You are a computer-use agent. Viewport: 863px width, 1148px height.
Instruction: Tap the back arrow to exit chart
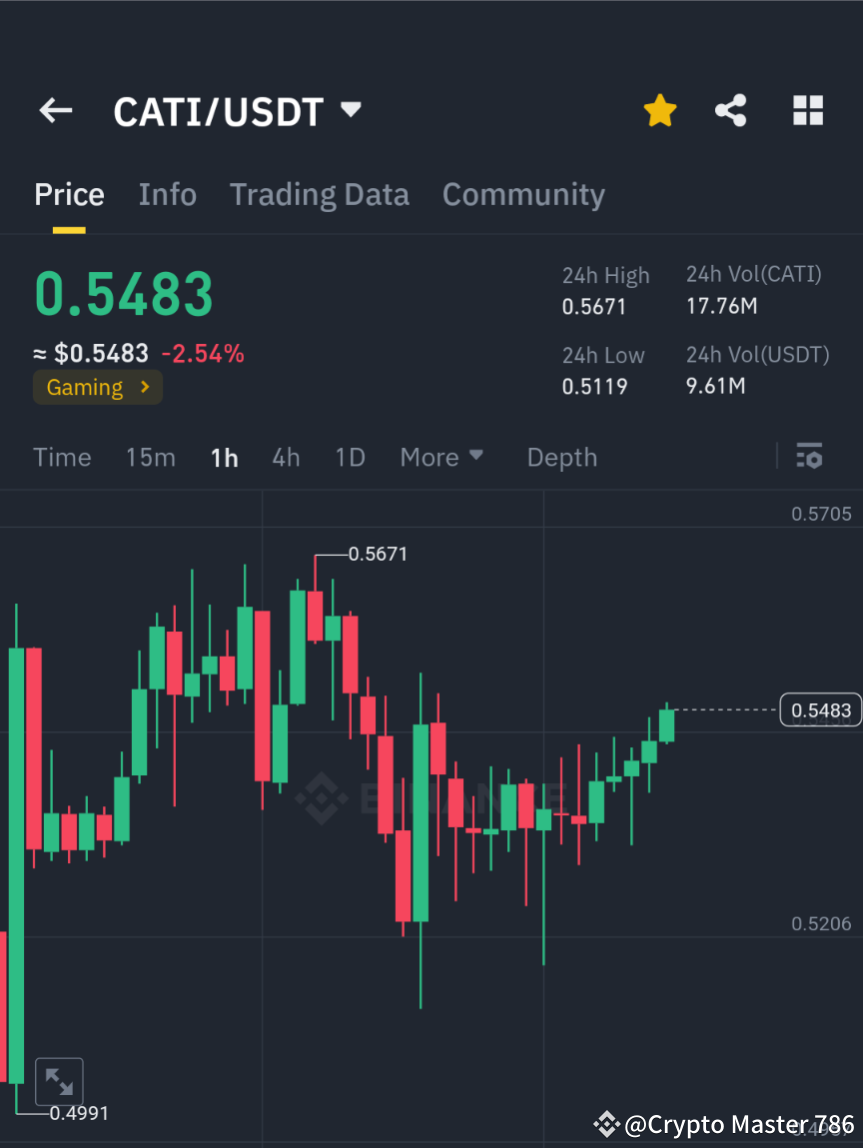(55, 111)
